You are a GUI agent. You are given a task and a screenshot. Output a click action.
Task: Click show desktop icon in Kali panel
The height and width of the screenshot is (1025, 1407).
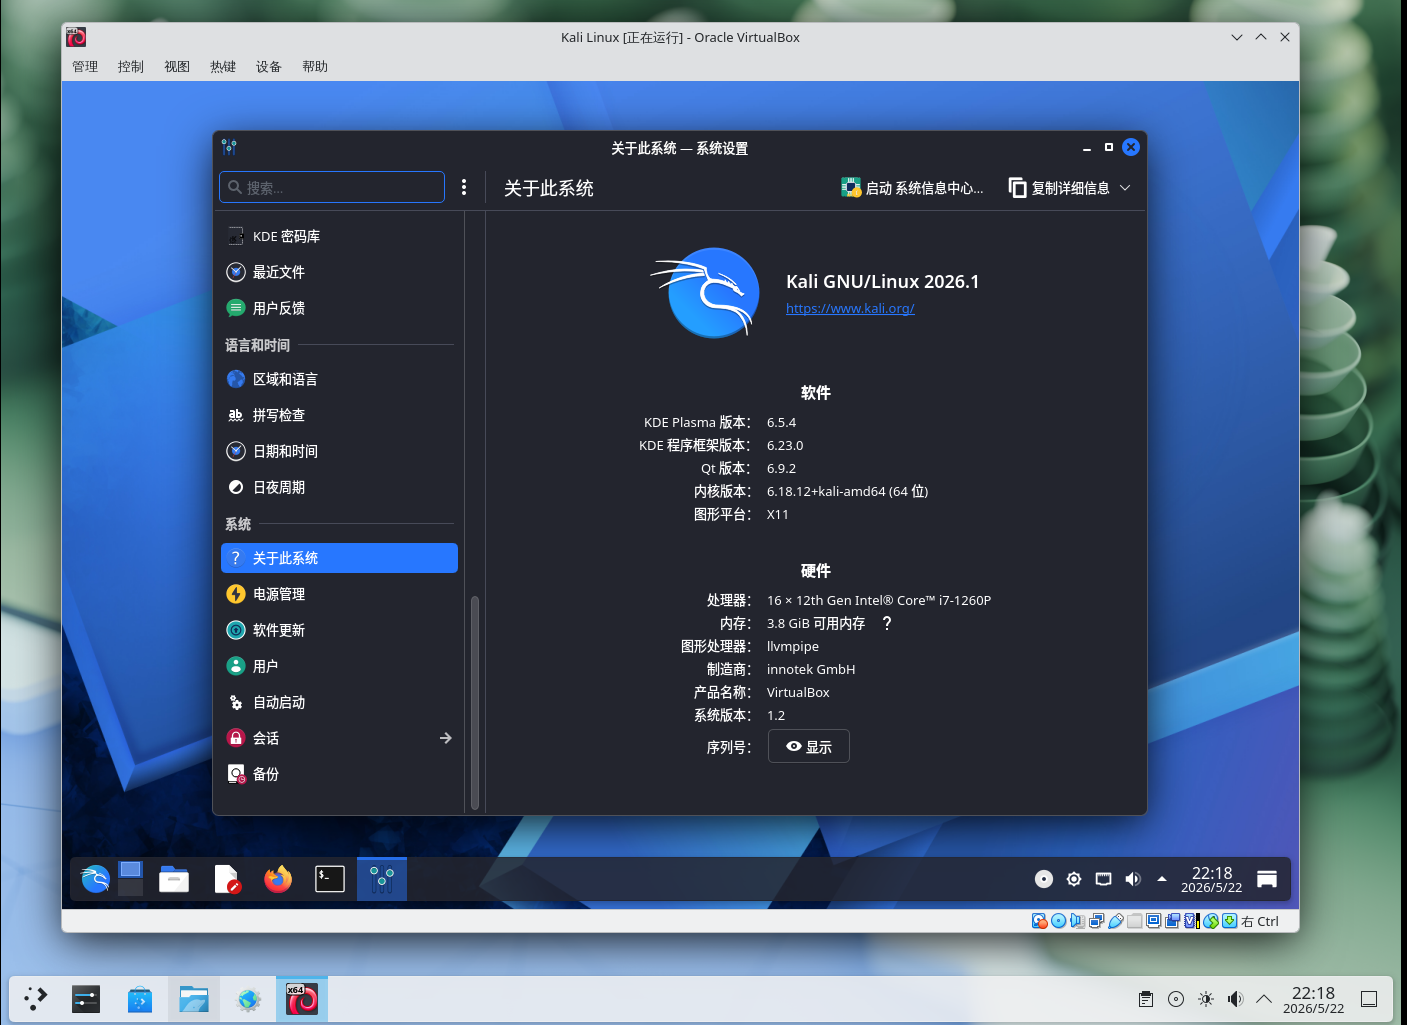1267,879
